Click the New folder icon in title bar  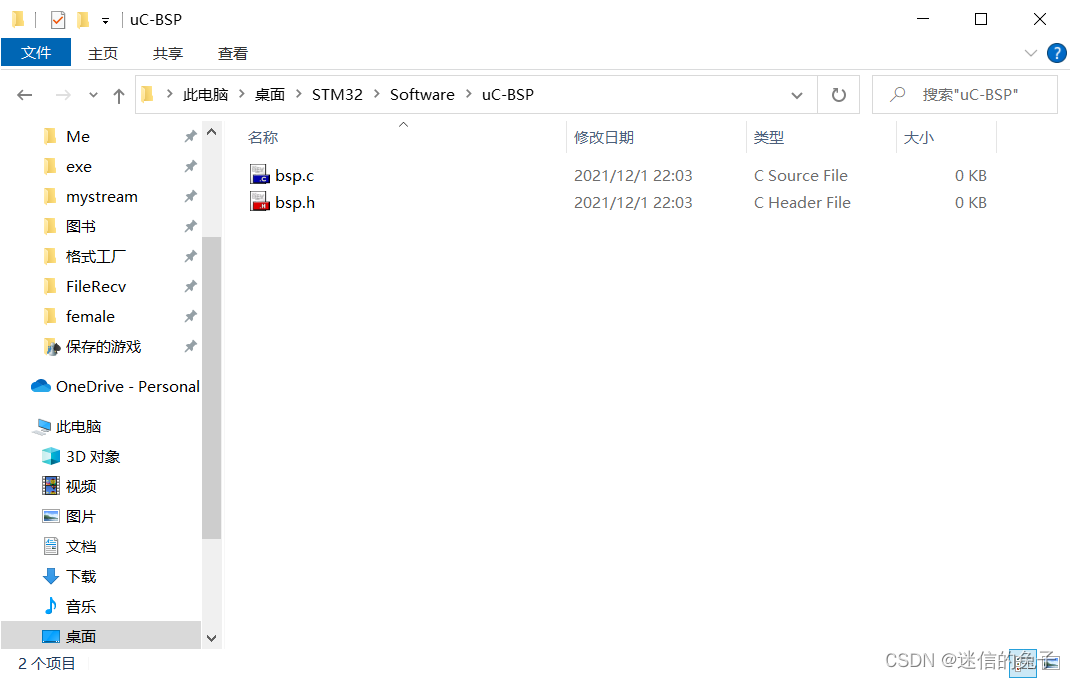(x=83, y=20)
